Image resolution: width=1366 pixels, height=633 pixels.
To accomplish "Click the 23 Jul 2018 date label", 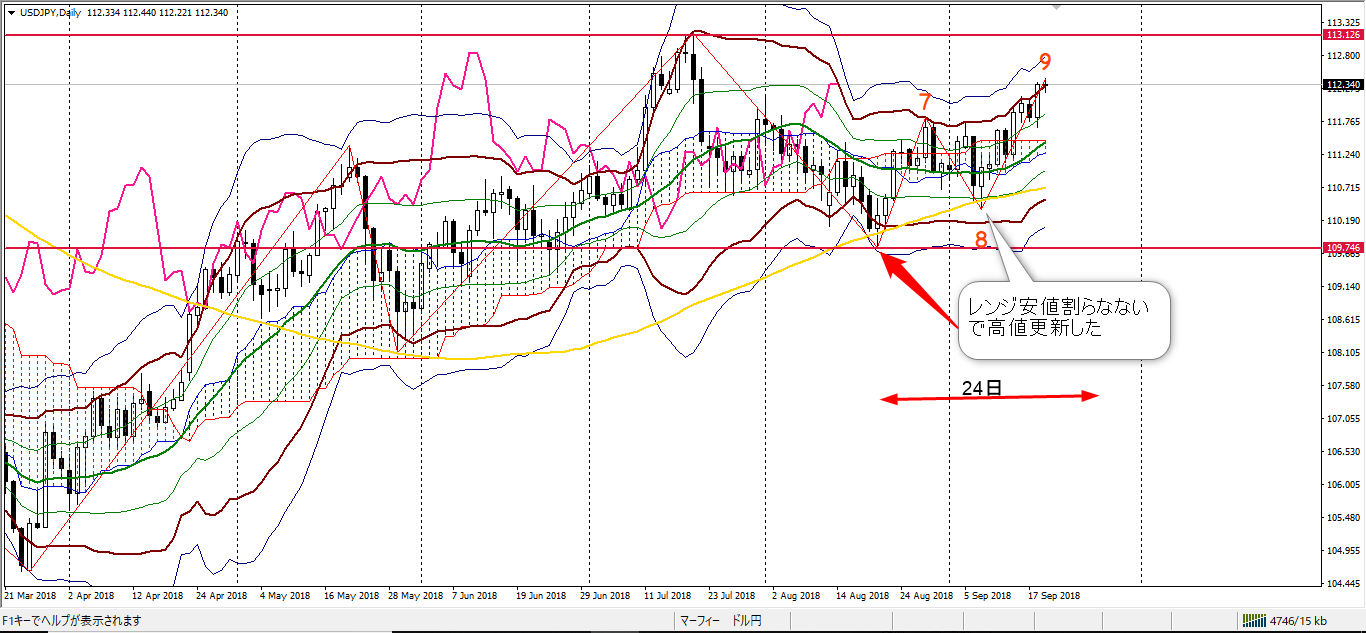I will pyautogui.click(x=733, y=595).
